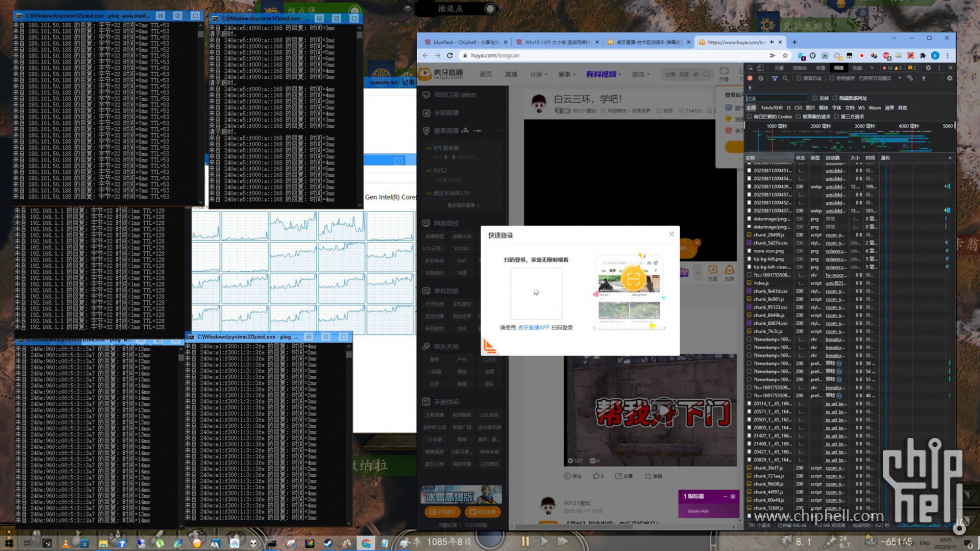Switch to Sources tab in DevTools
Image resolution: width=980 pixels, height=551 pixels.
[820, 68]
